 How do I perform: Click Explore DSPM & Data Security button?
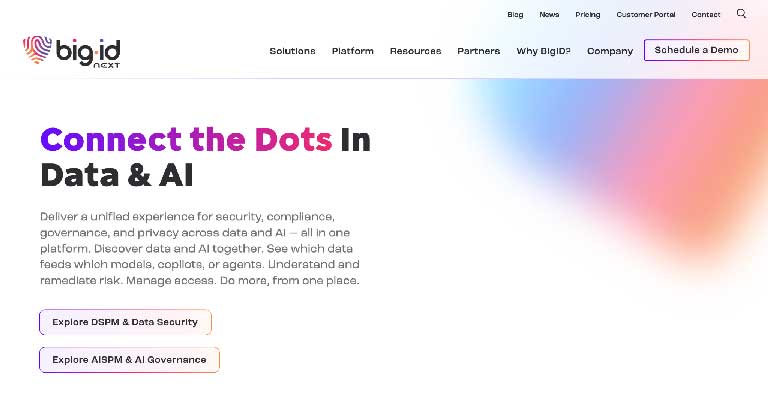[125, 322]
